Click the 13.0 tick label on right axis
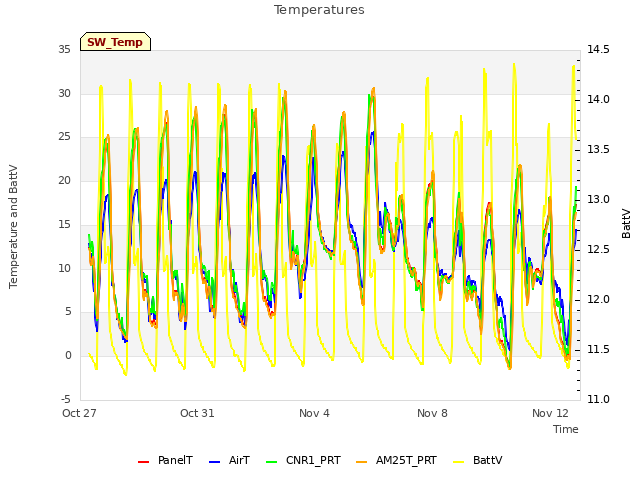The image size is (640, 480). tap(598, 199)
